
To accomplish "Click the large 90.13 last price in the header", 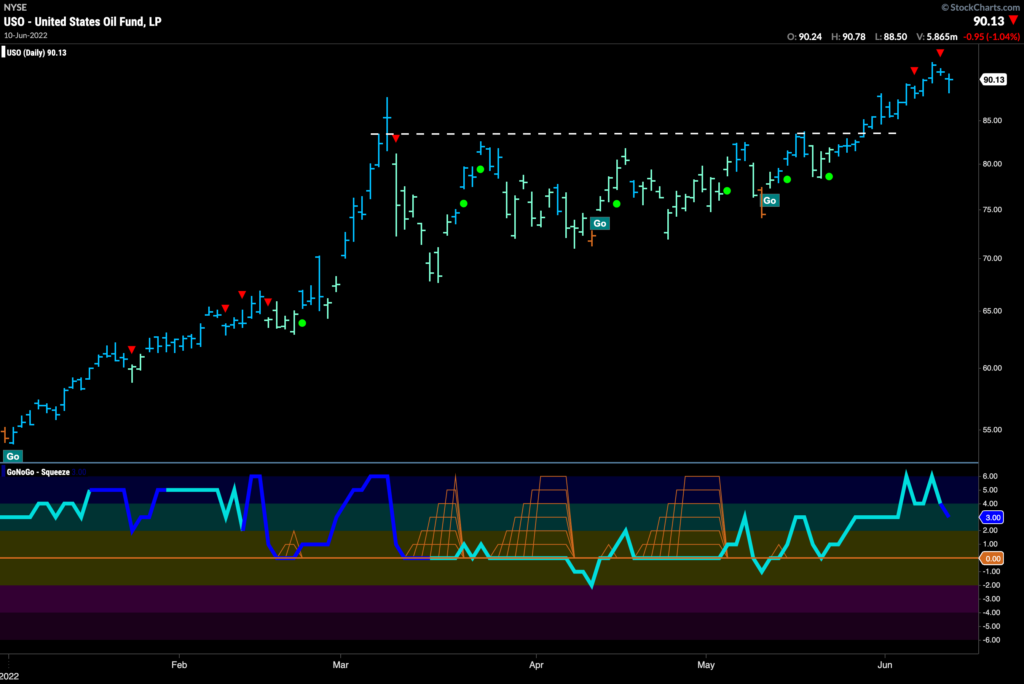I will 988,21.
